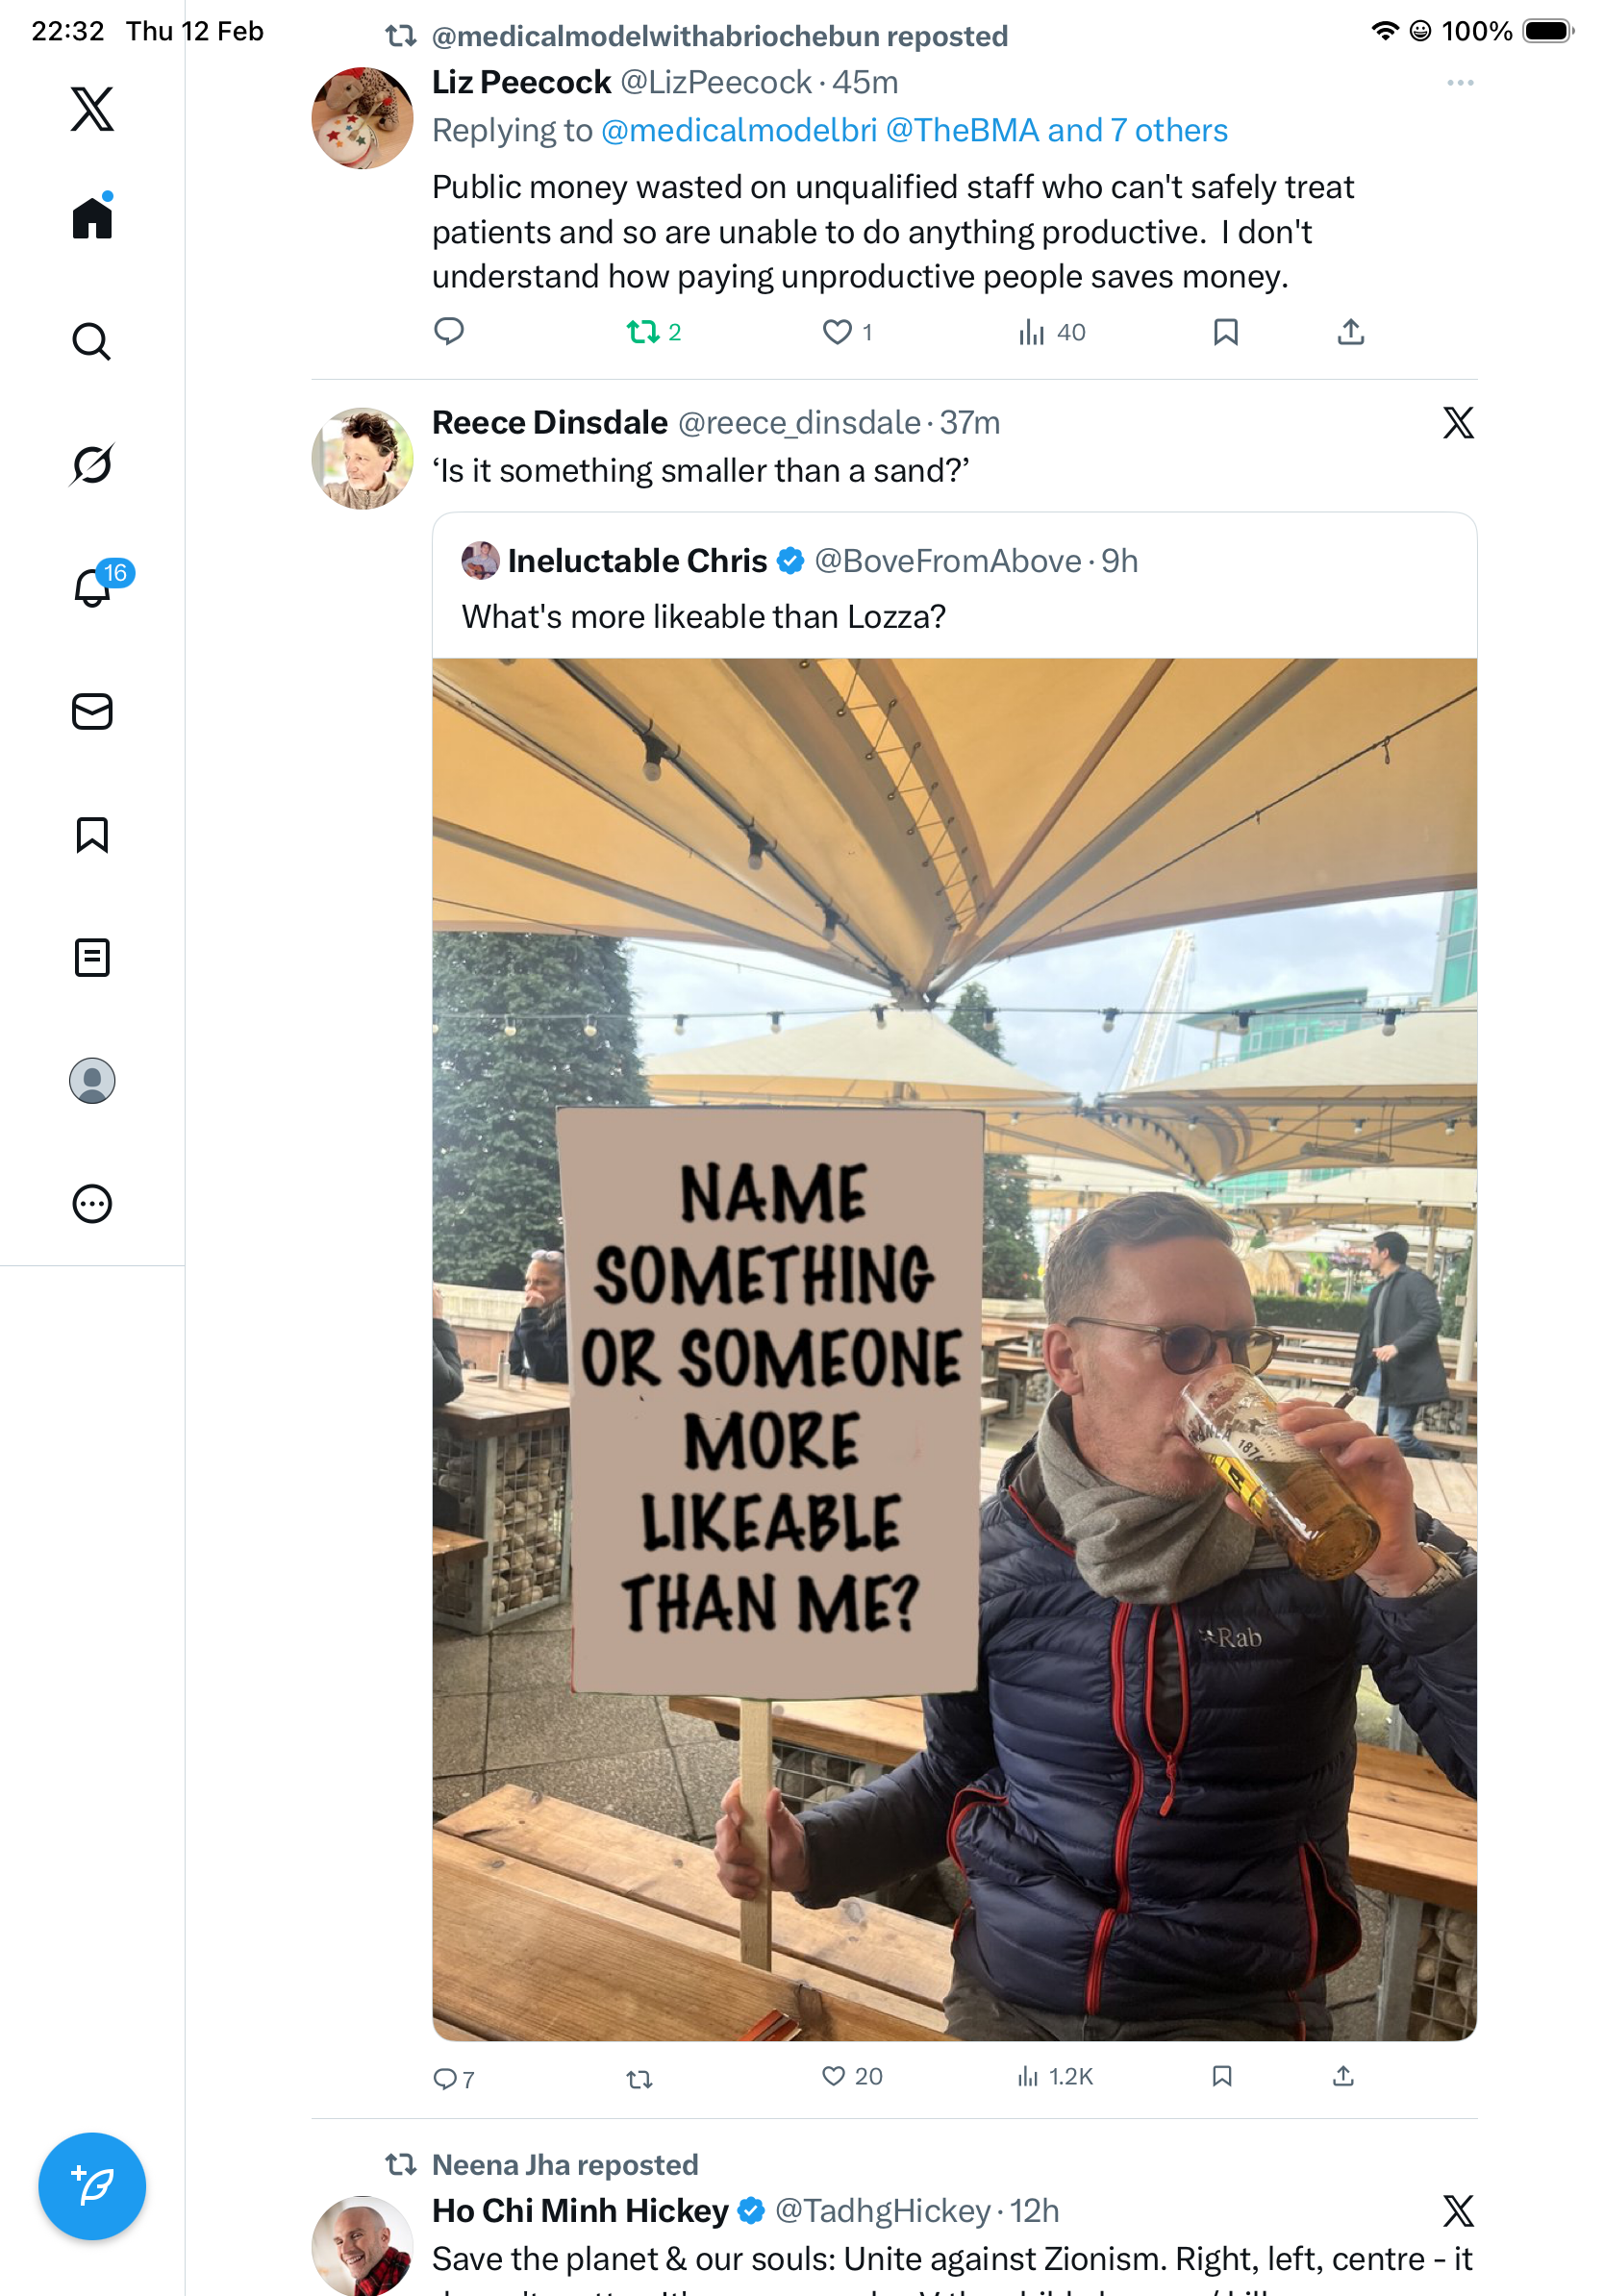Open the More circle menu in sidebar
This screenshot has width=1604, height=2296.
(92, 1203)
